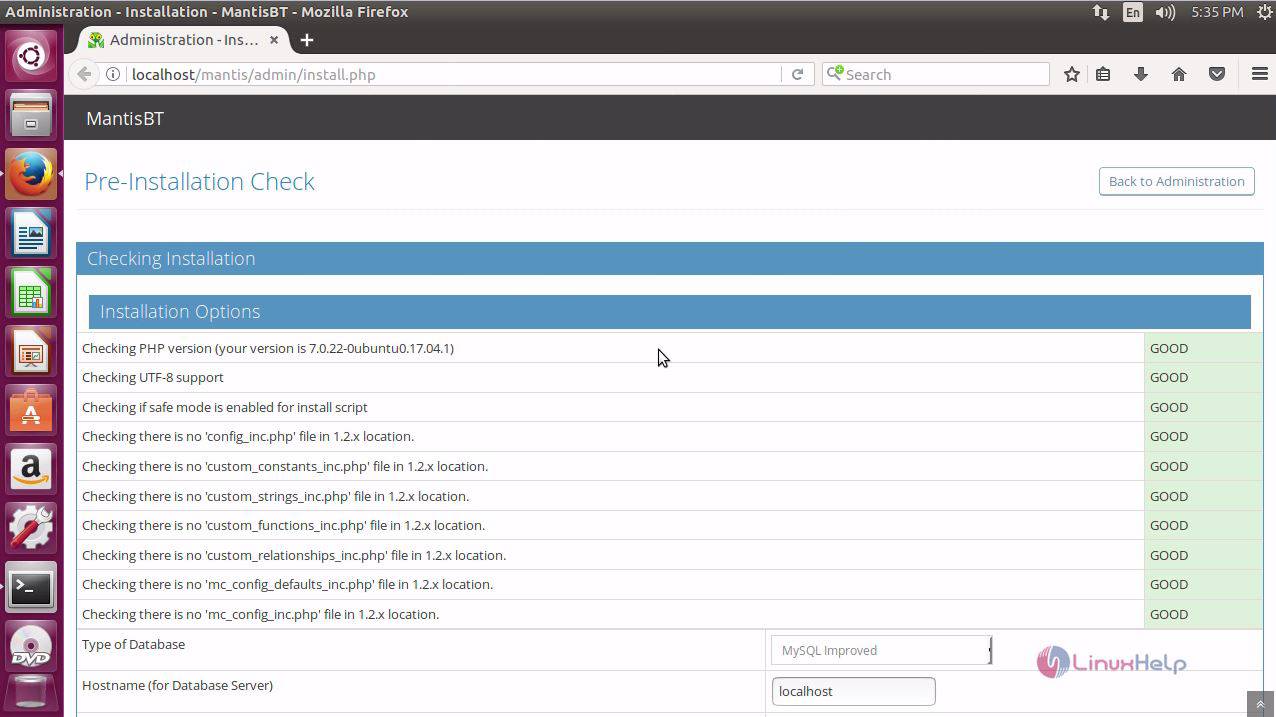This screenshot has height=717, width=1276.
Task: Select the 'mc_config_defaults_inc.php' check row text
Action: (288, 584)
